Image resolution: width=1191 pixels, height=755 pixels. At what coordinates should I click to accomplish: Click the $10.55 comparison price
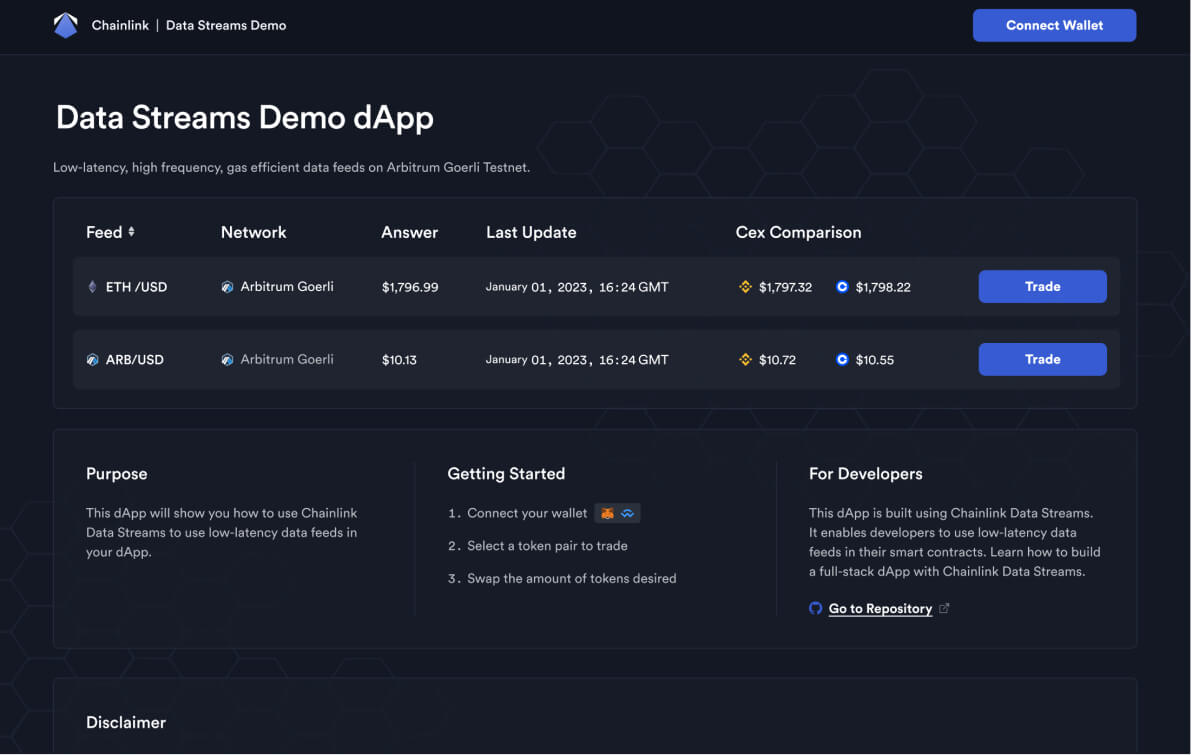tap(874, 360)
